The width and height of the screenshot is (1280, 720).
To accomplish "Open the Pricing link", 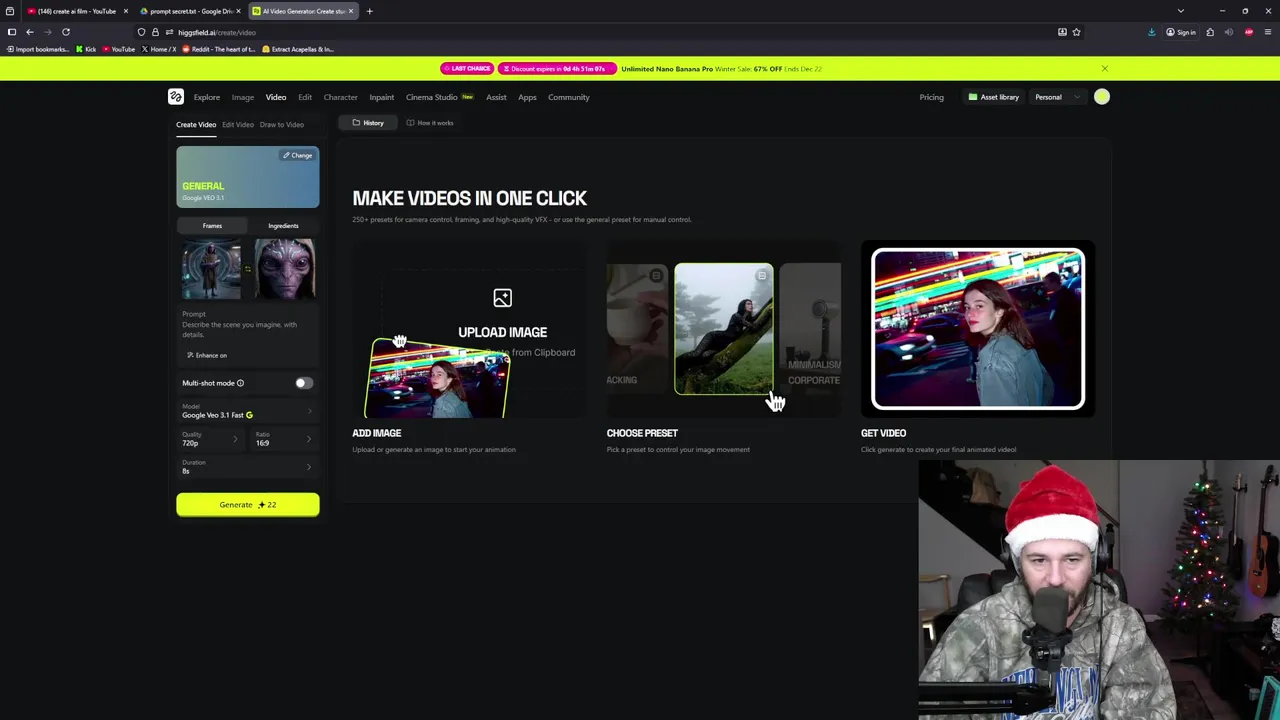I will [931, 97].
